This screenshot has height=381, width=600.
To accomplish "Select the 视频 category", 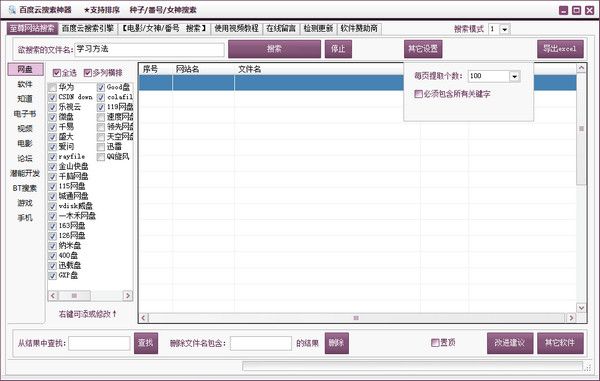I will click(25, 129).
